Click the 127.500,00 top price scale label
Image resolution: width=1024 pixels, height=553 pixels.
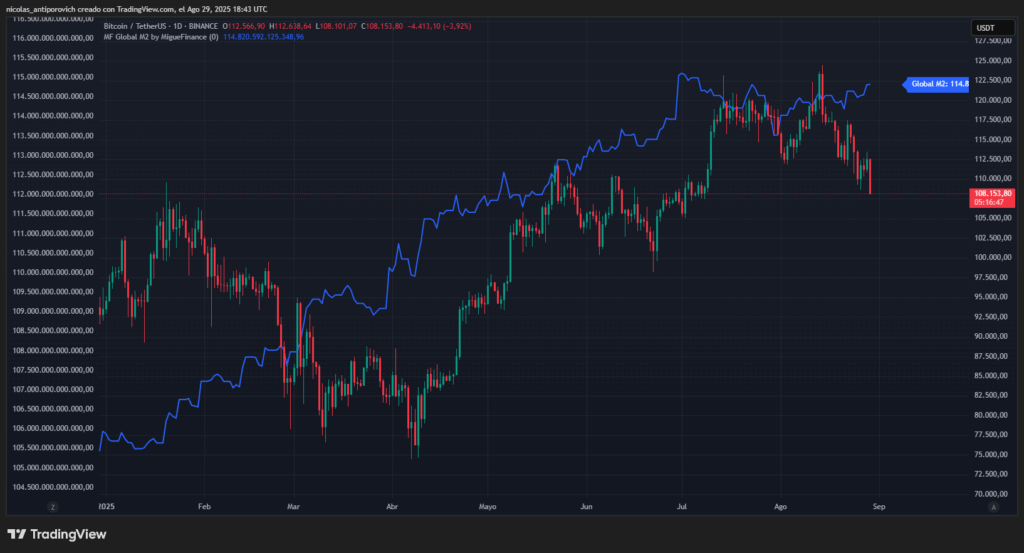(x=991, y=41)
